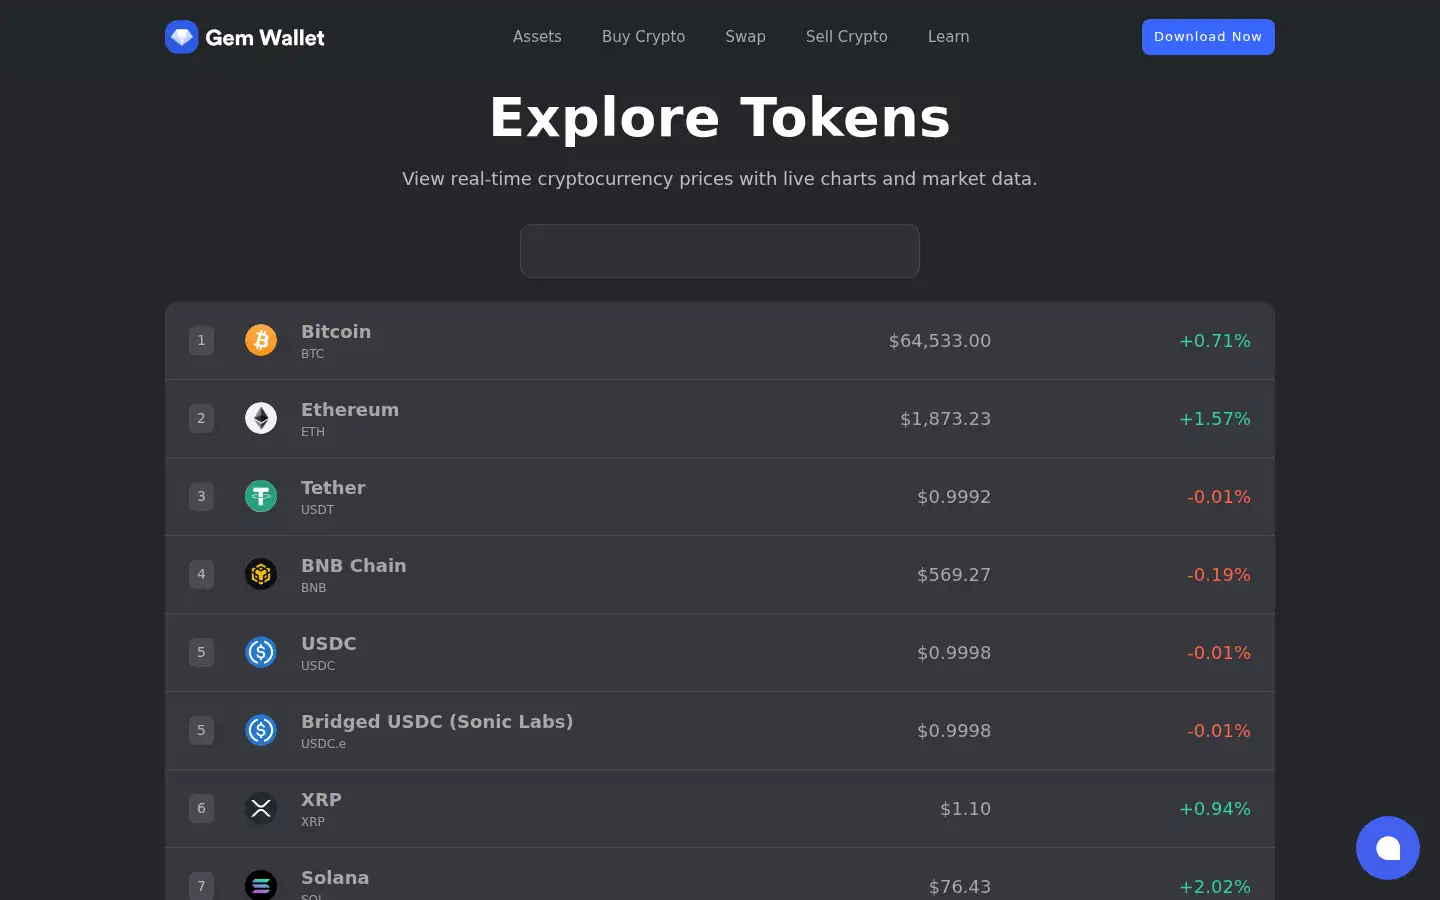The width and height of the screenshot is (1440, 900).
Task: Click Solana change +2.02%
Action: tap(1215, 886)
